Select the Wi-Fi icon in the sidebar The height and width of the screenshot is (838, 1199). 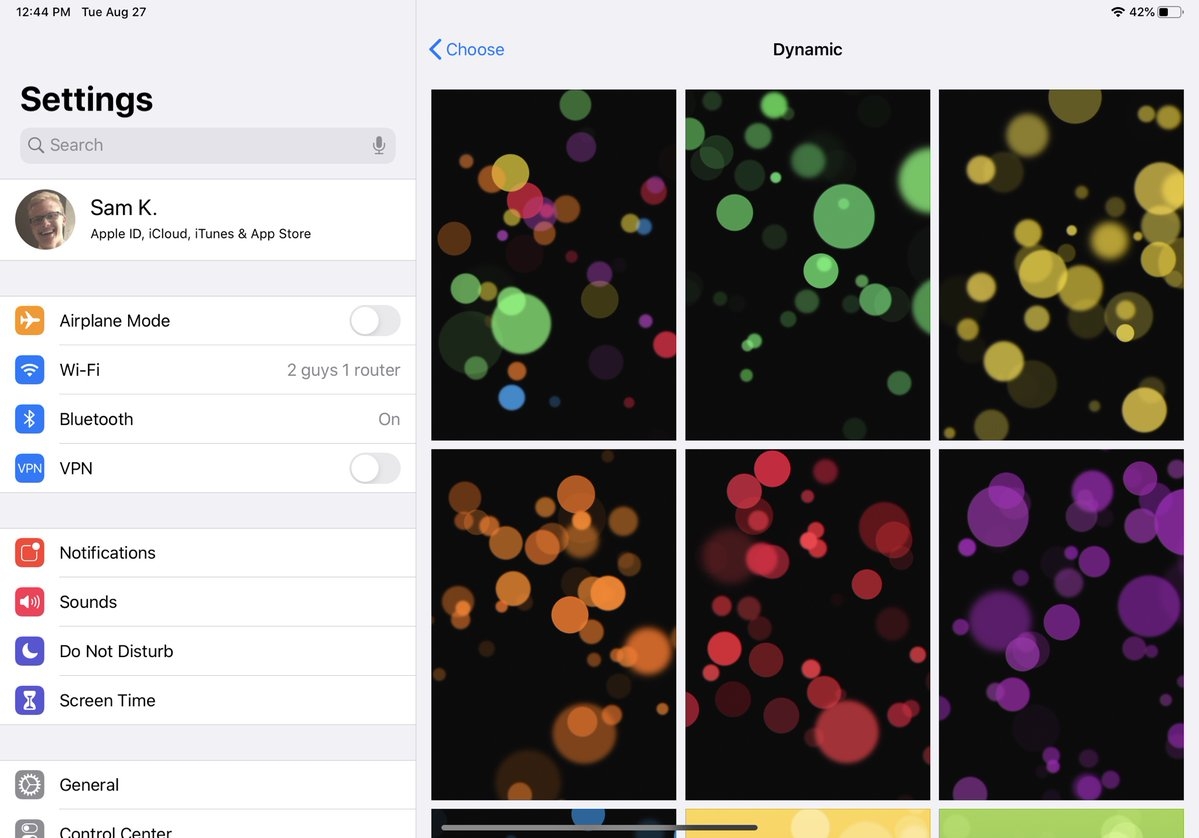(29, 369)
